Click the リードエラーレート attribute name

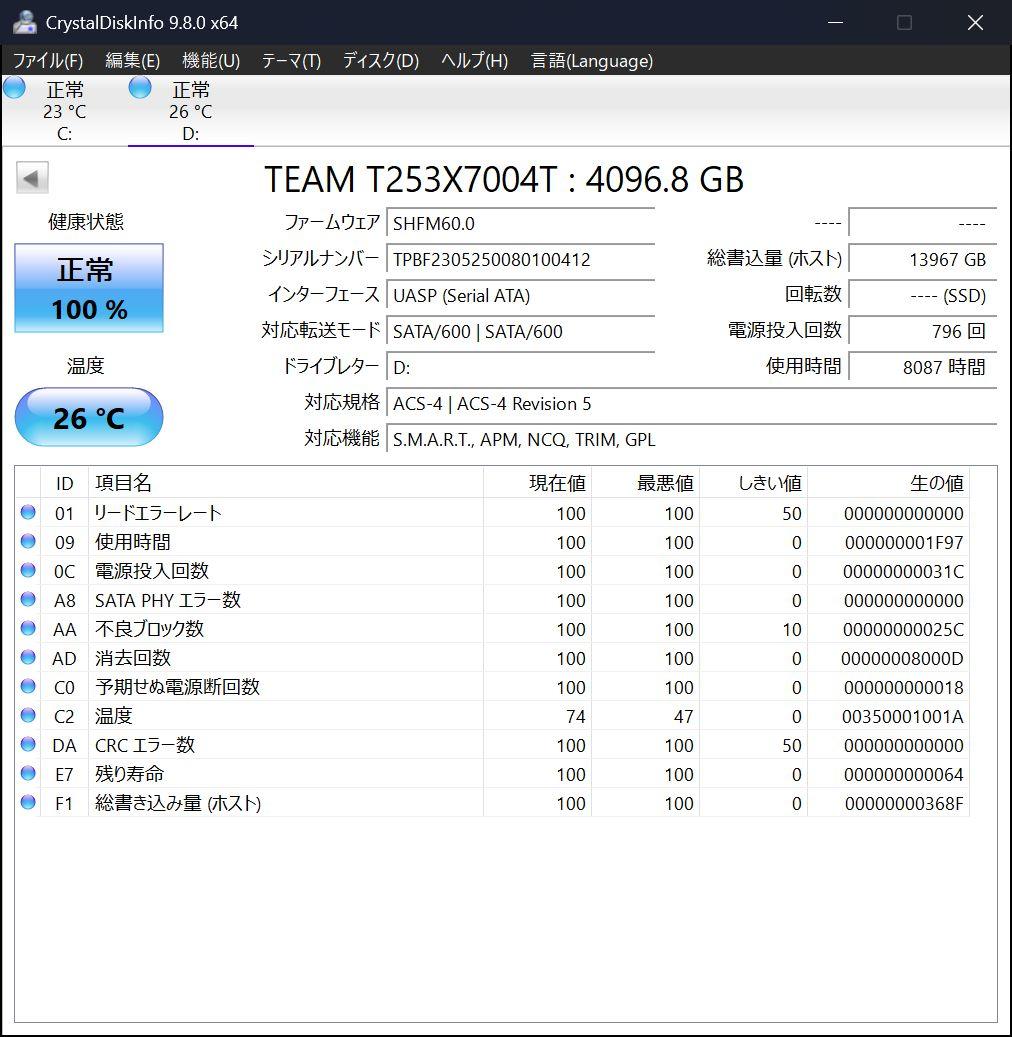click(x=157, y=513)
